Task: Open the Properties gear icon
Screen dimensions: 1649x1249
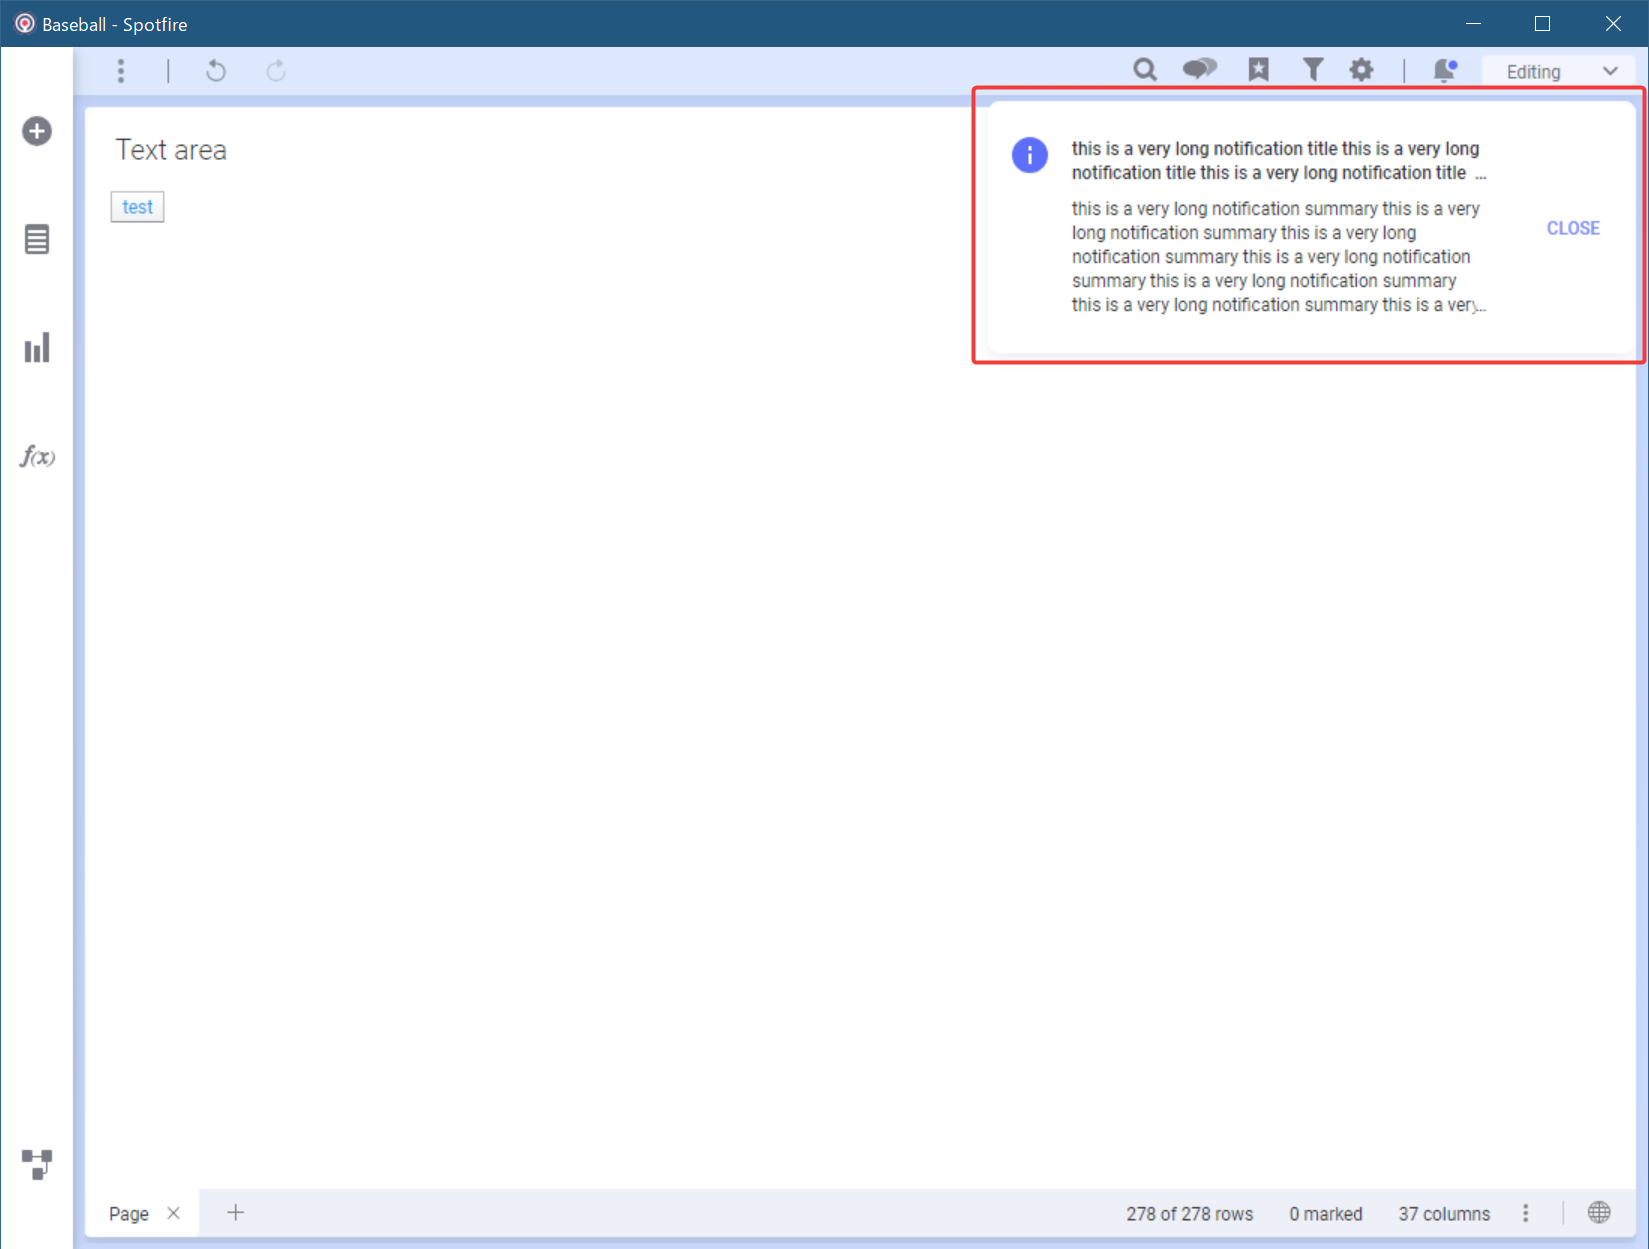Action: pos(1361,70)
